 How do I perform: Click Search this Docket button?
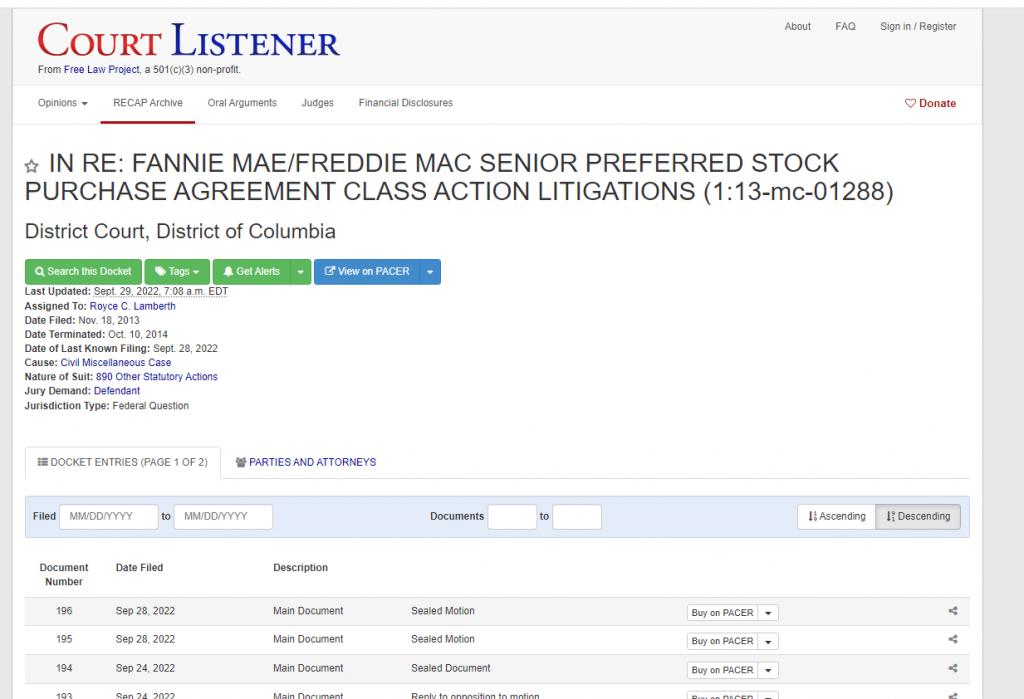[83, 272]
